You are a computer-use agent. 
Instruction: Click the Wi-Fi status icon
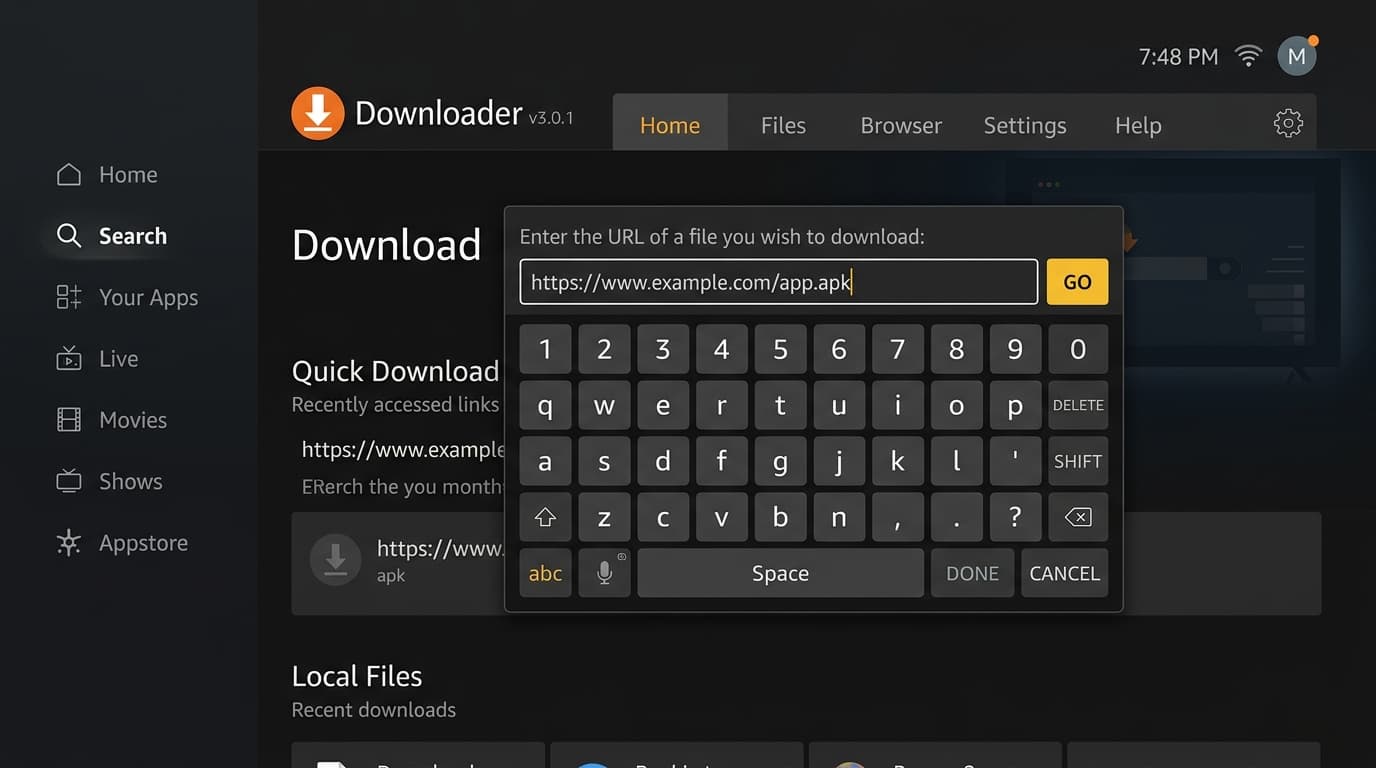pos(1248,56)
